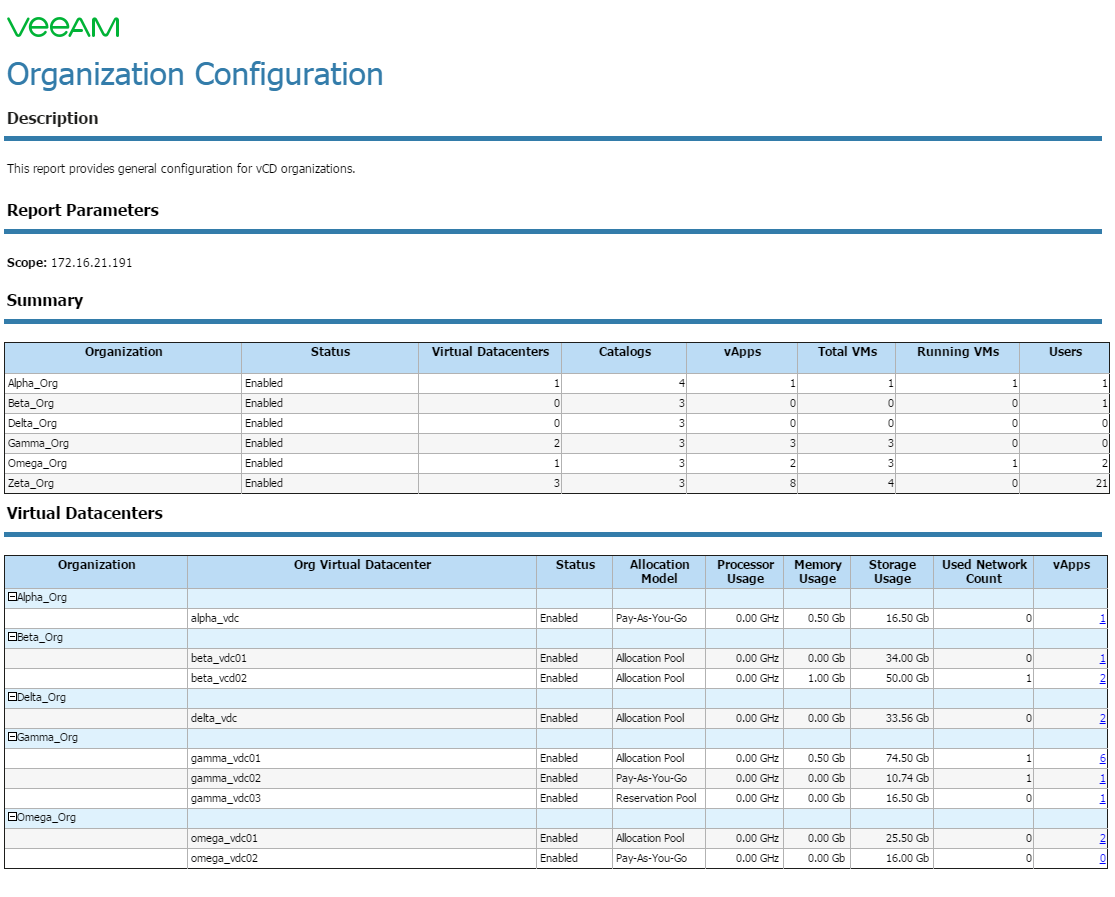Open vApps link for gamma_vdc01
The width and height of the screenshot is (1115, 897).
pos(1102,758)
